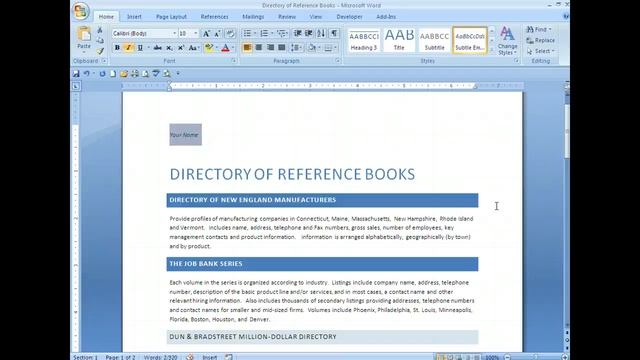The width and height of the screenshot is (640, 360).
Task: Increase the paragraph indent
Action: point(309,33)
